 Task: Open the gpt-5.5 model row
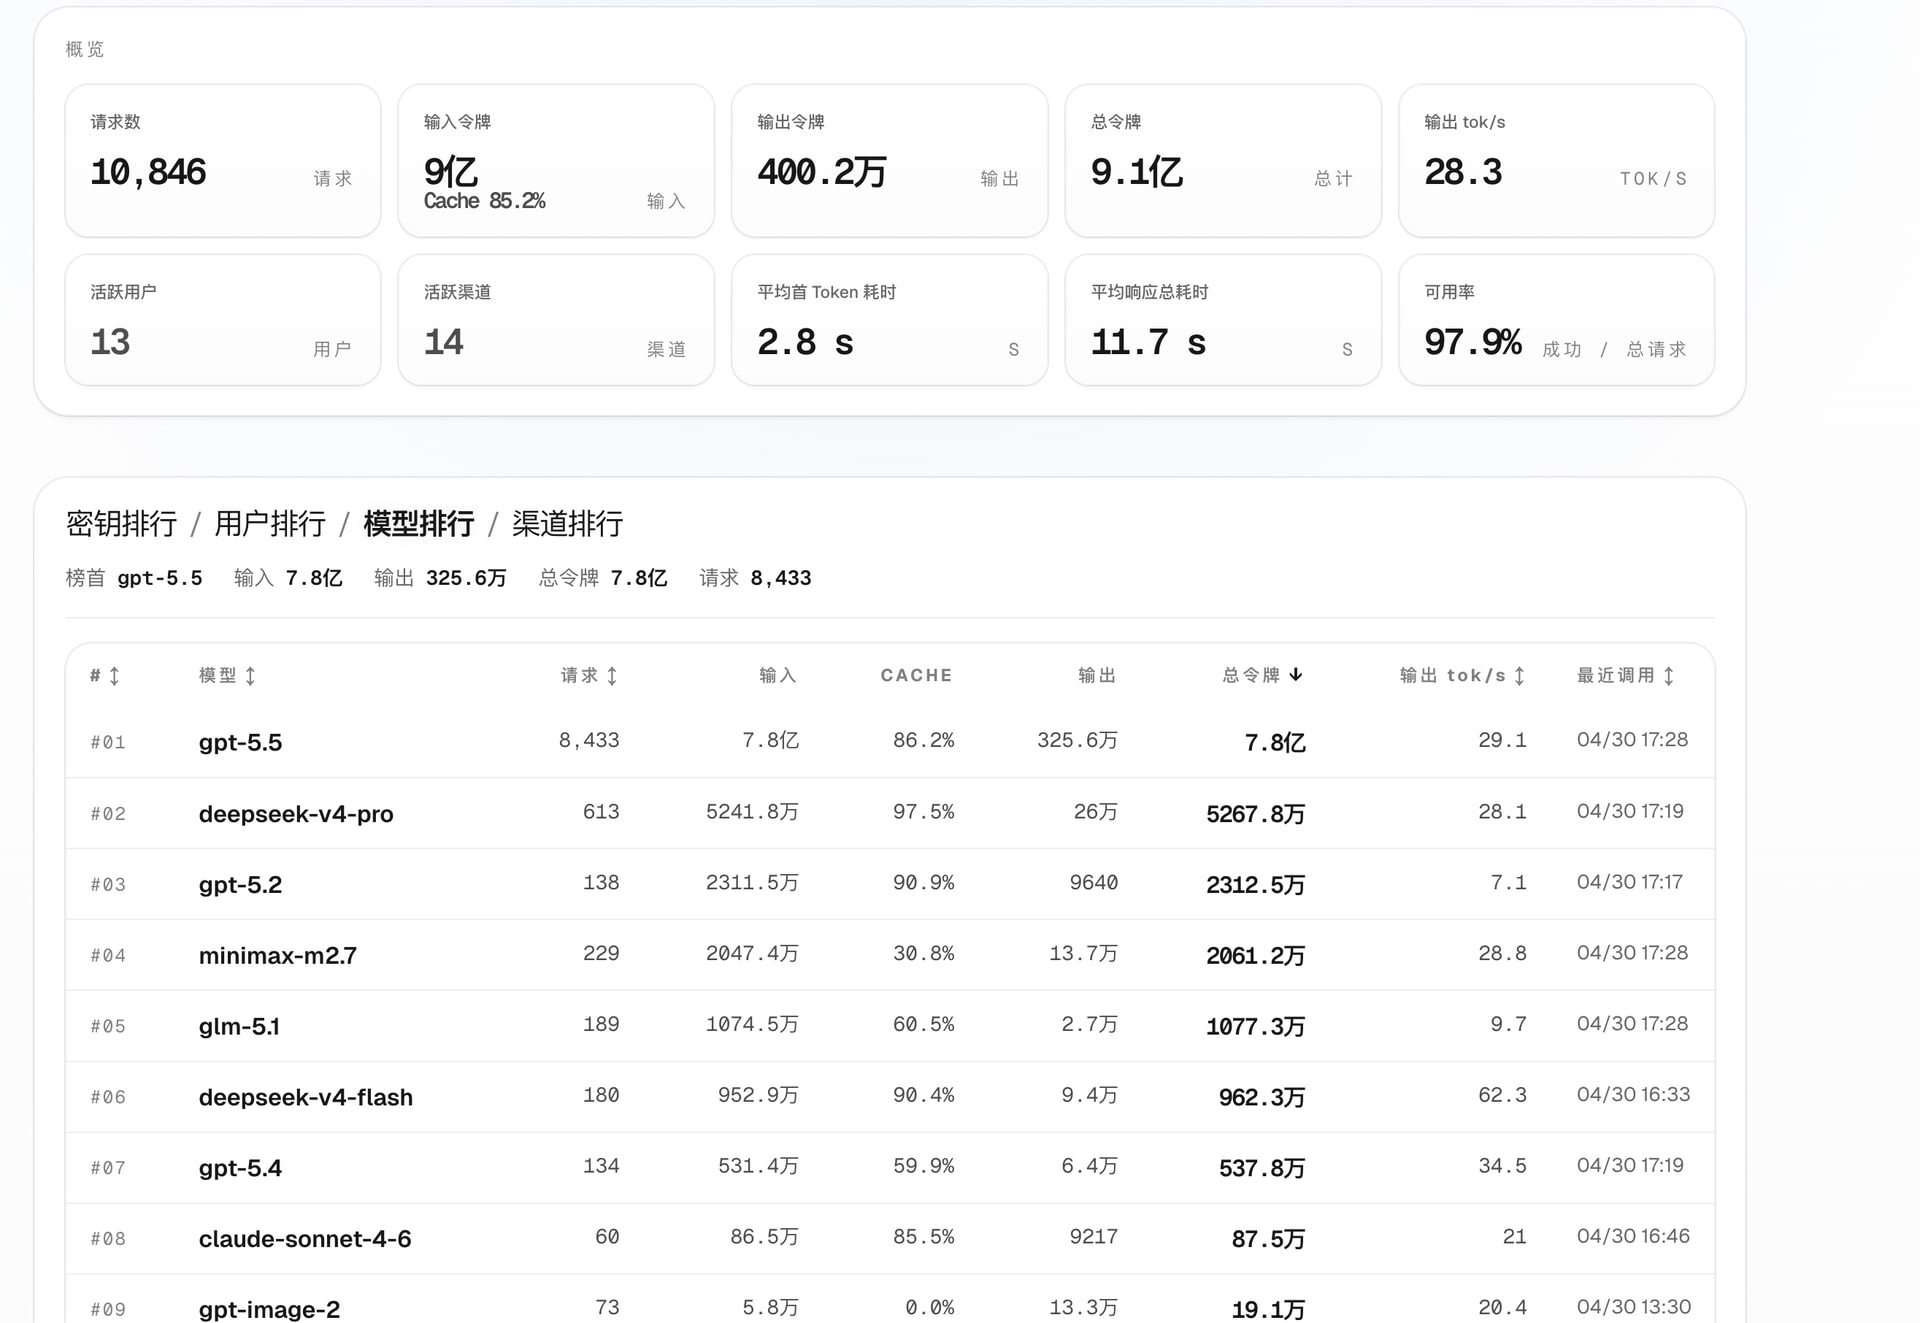[x=890, y=742]
